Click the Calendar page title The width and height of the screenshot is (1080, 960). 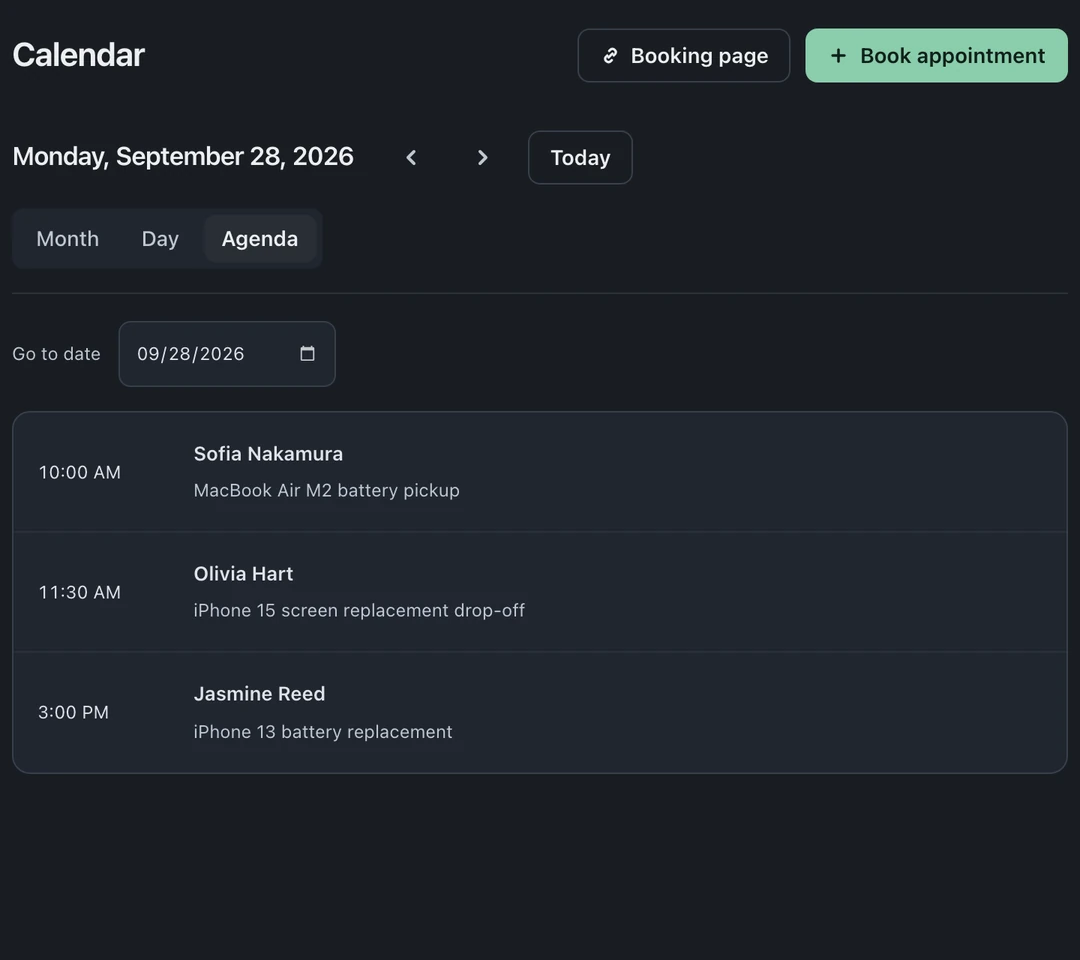click(x=79, y=55)
